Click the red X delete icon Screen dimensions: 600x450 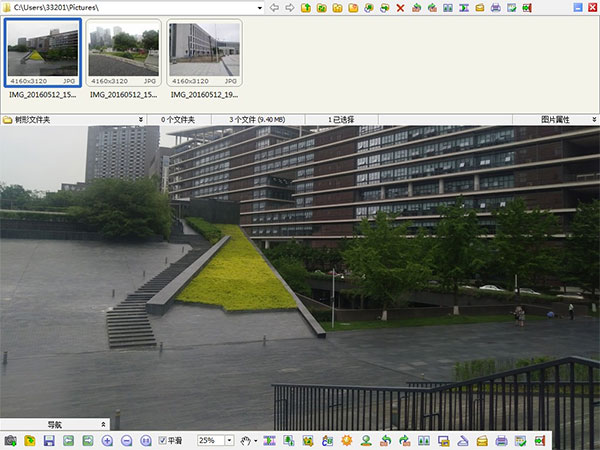pos(400,7)
